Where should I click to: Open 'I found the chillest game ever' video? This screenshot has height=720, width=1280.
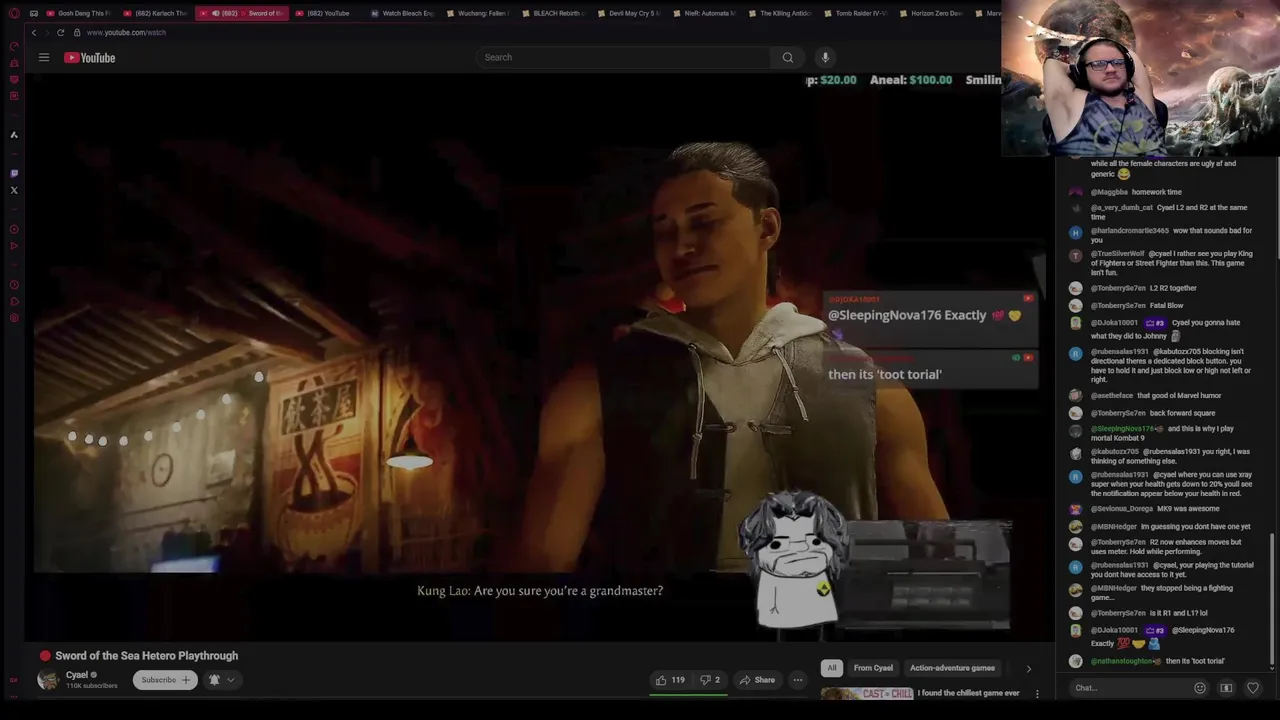click(968, 693)
